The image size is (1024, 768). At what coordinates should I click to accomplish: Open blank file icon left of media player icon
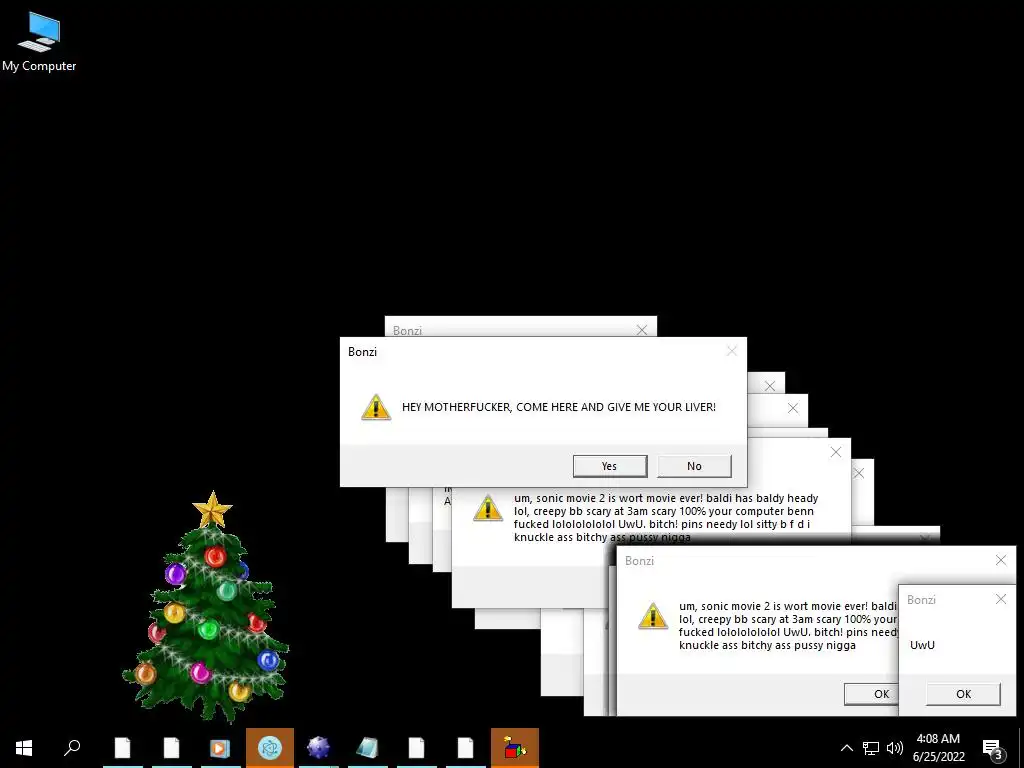click(x=171, y=748)
